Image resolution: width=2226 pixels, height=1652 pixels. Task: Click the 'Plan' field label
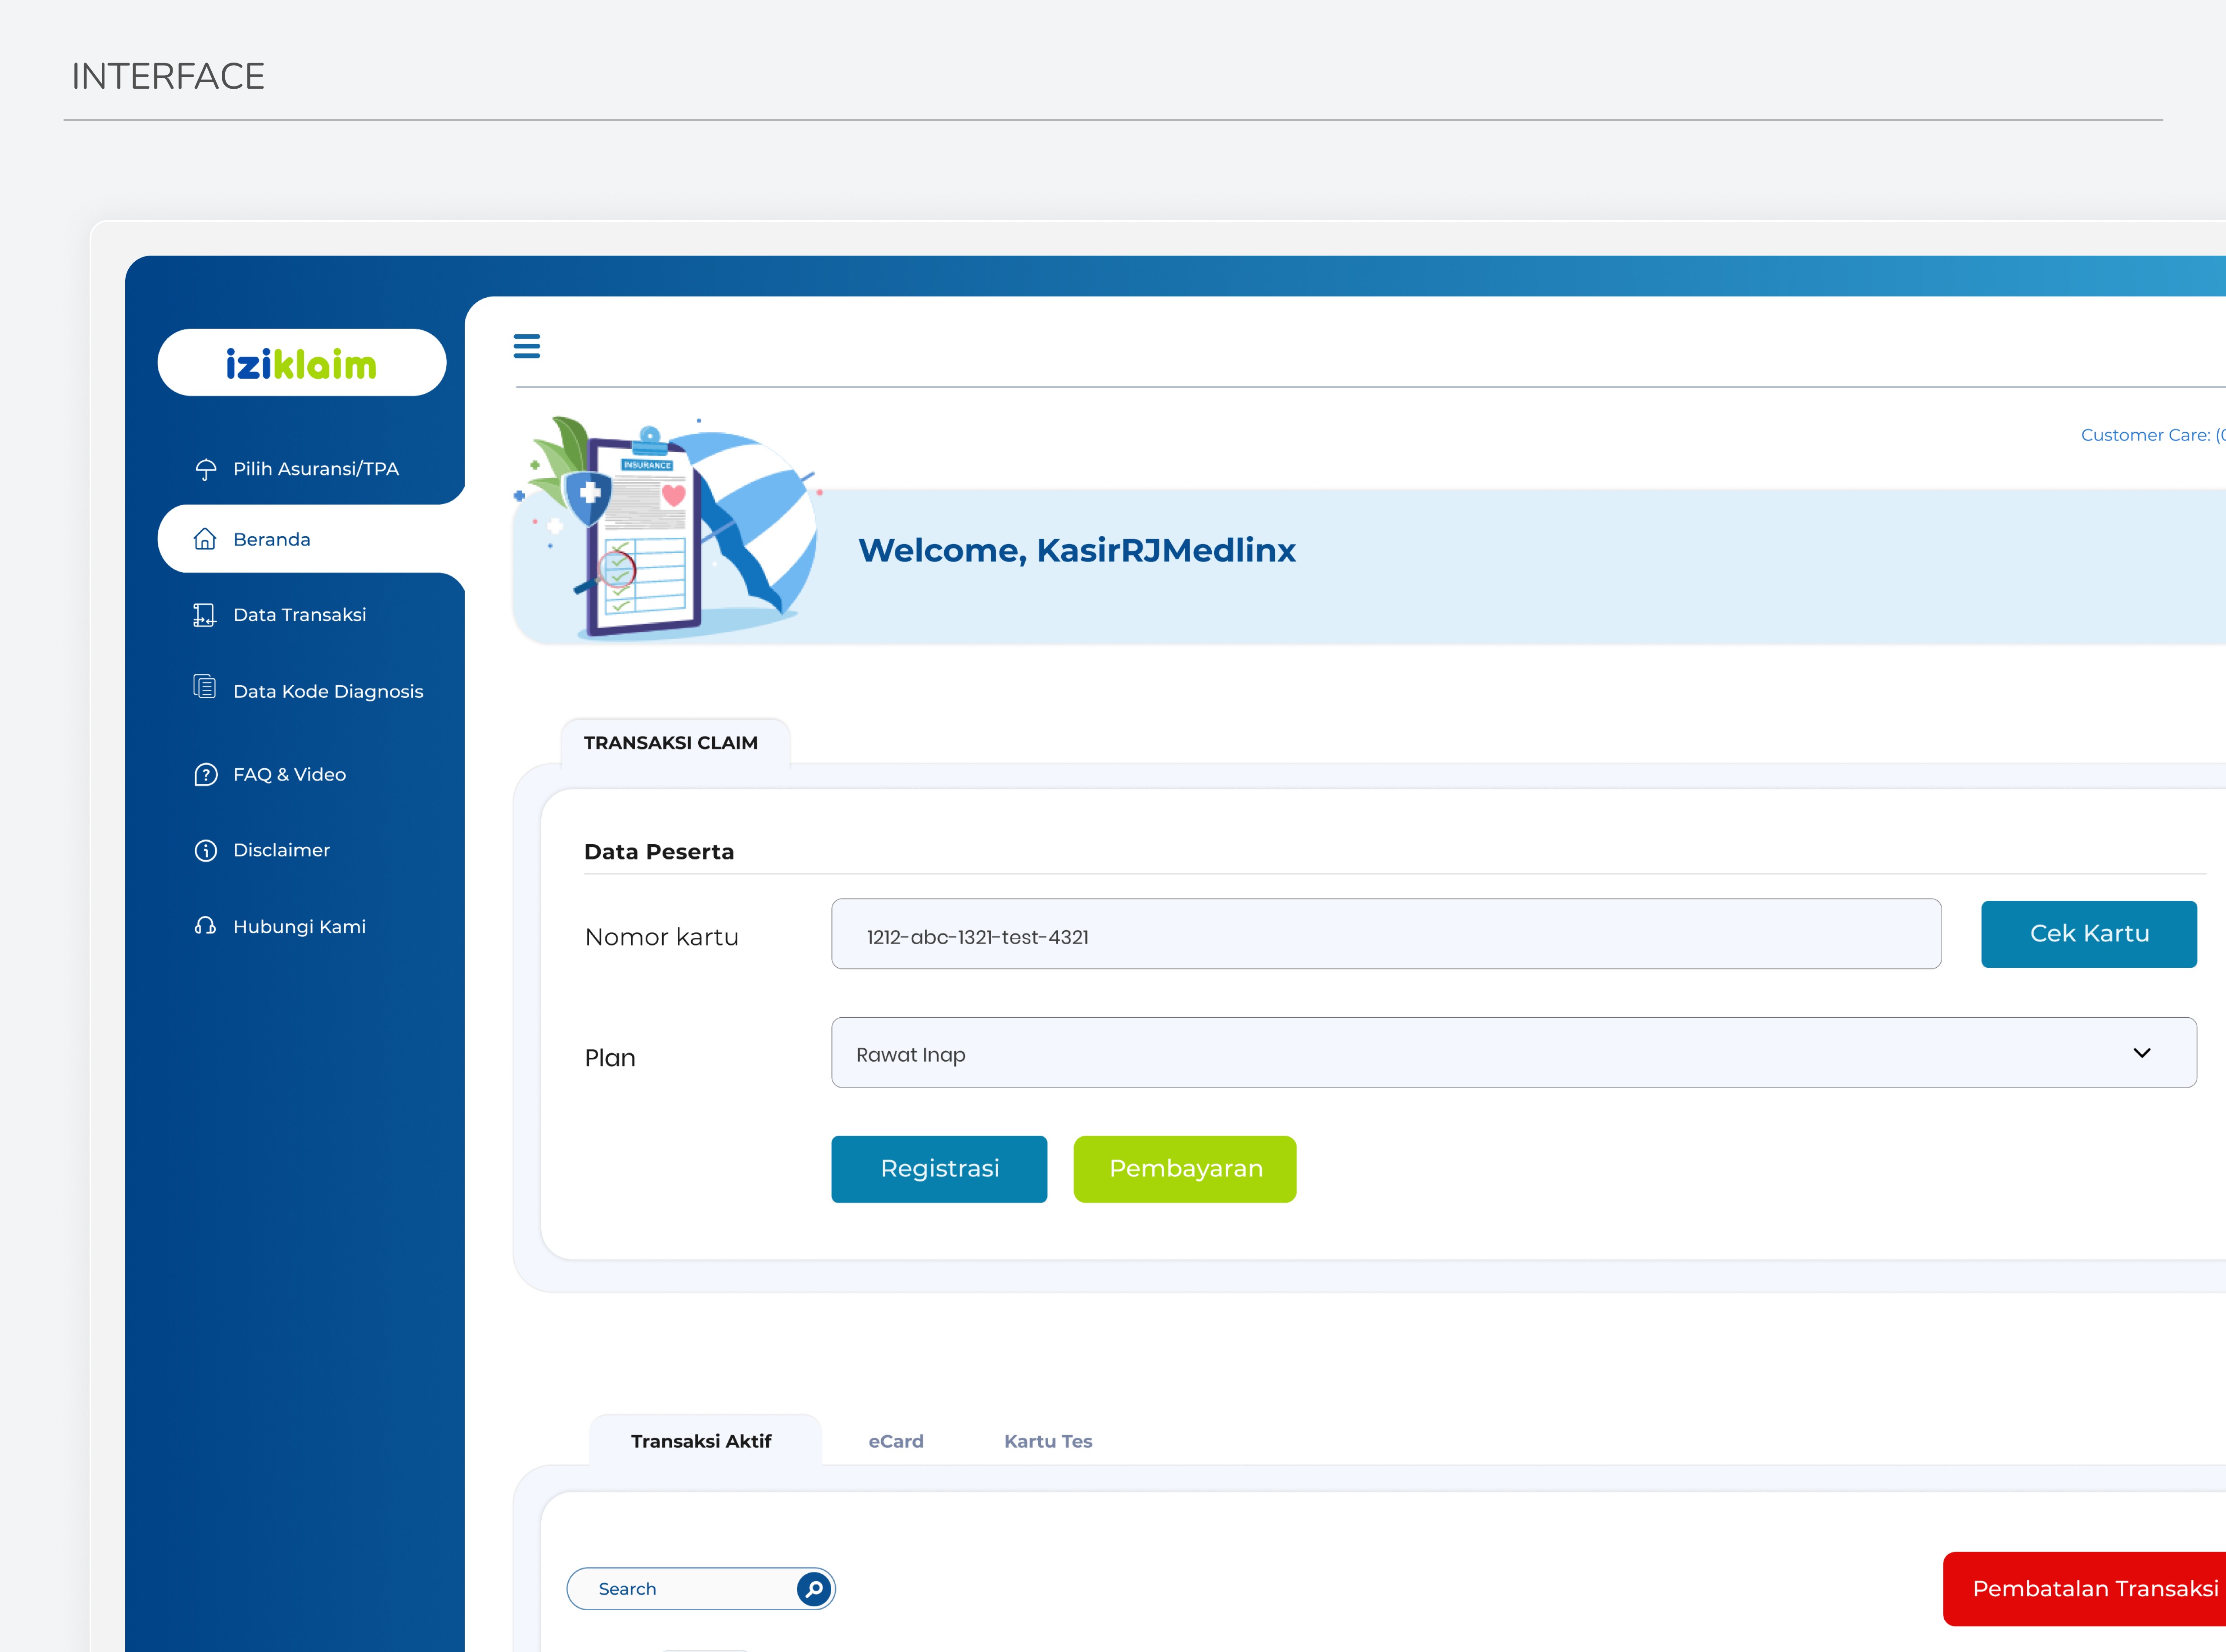click(x=610, y=1058)
